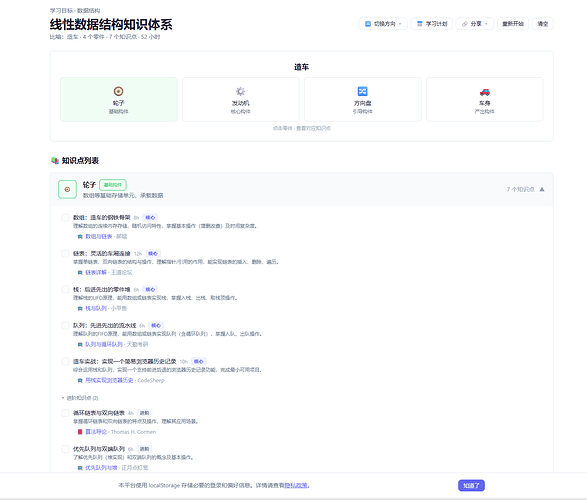Image resolution: width=587 pixels, height=500 pixels.
Task: Check off the 队列 knowledge point
Action: click(x=65, y=325)
